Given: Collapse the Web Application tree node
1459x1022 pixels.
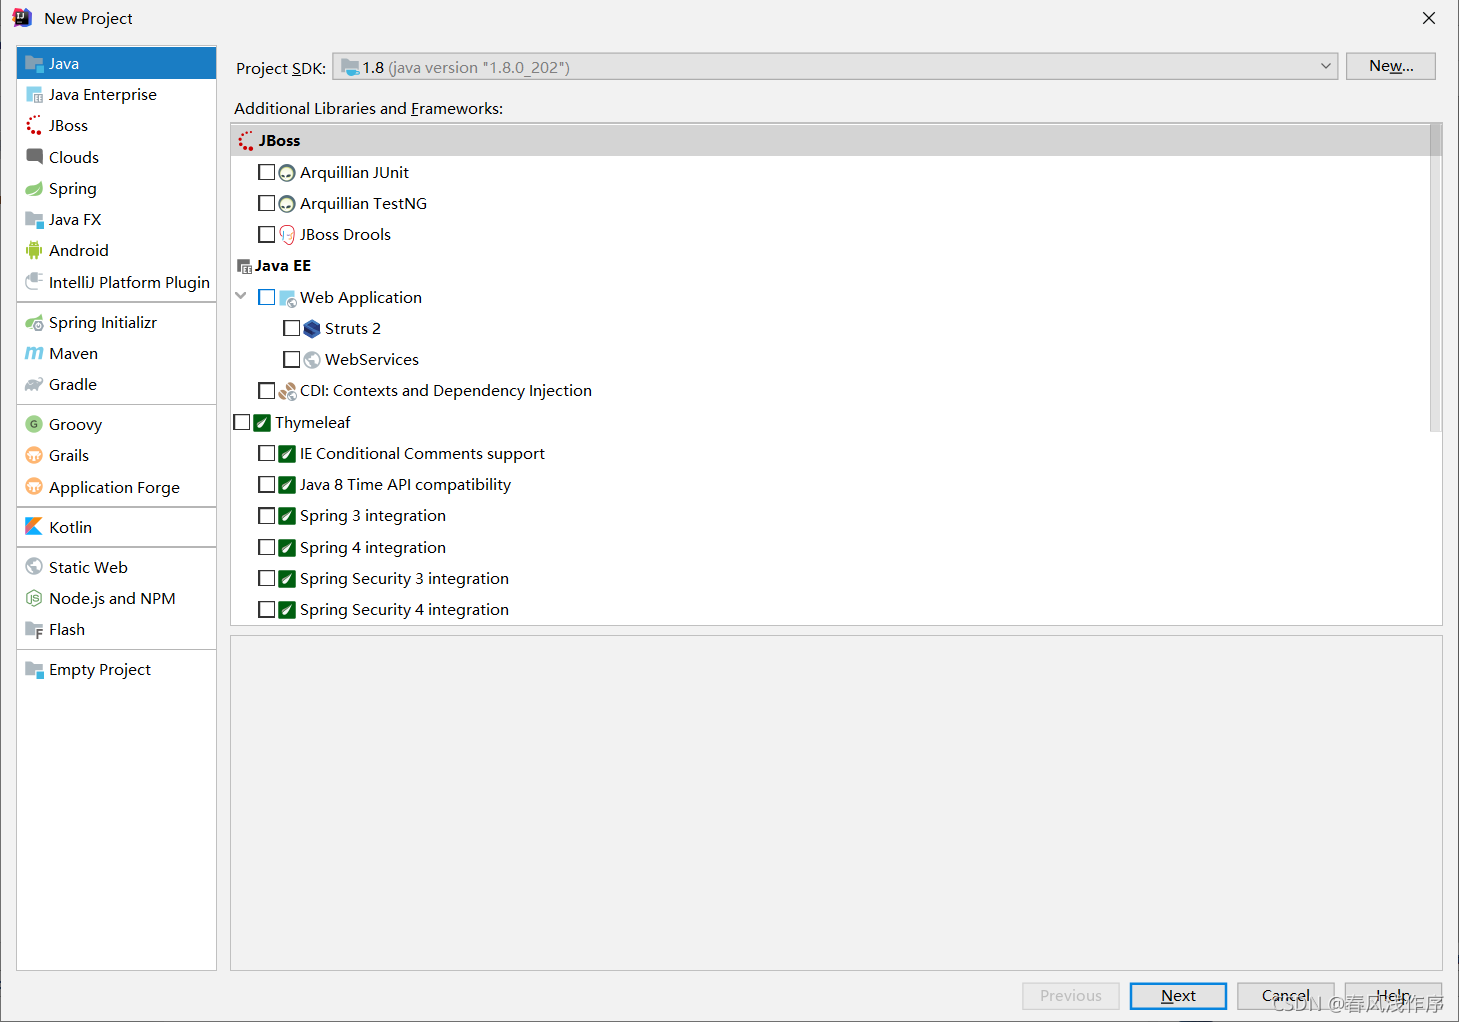Looking at the screenshot, I should tap(241, 296).
